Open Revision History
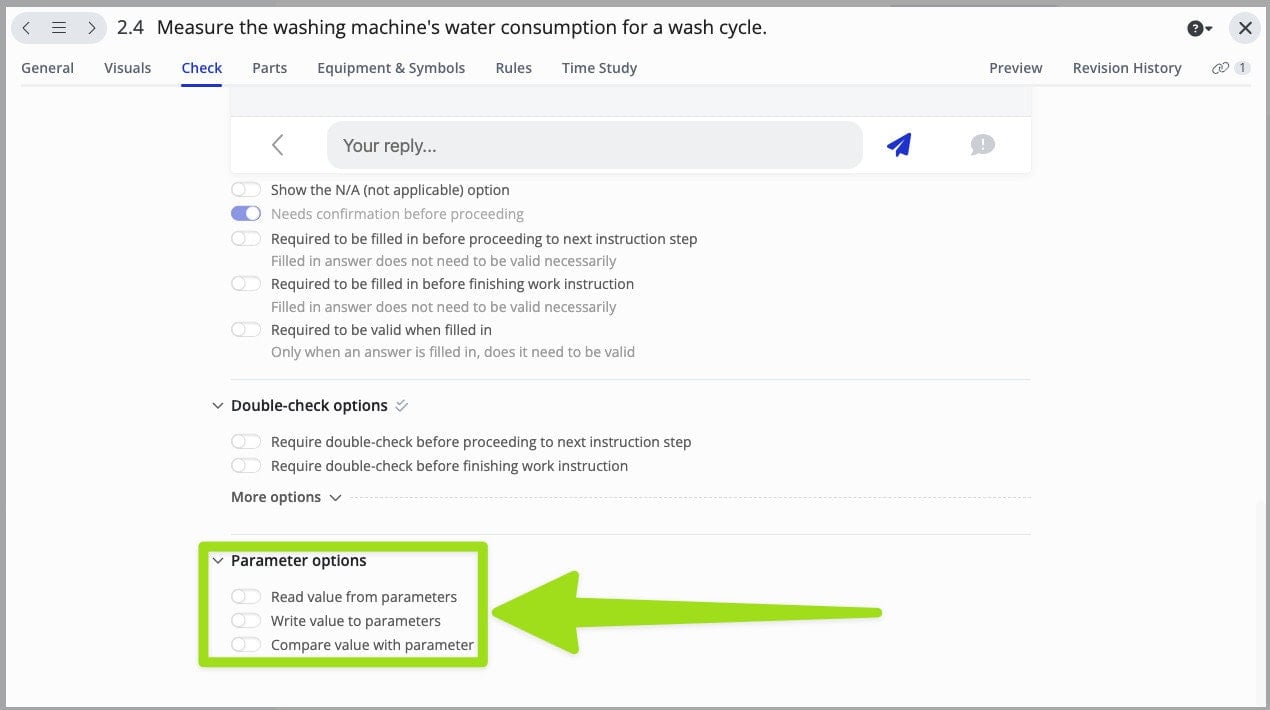This screenshot has height=710, width=1270. click(1126, 68)
